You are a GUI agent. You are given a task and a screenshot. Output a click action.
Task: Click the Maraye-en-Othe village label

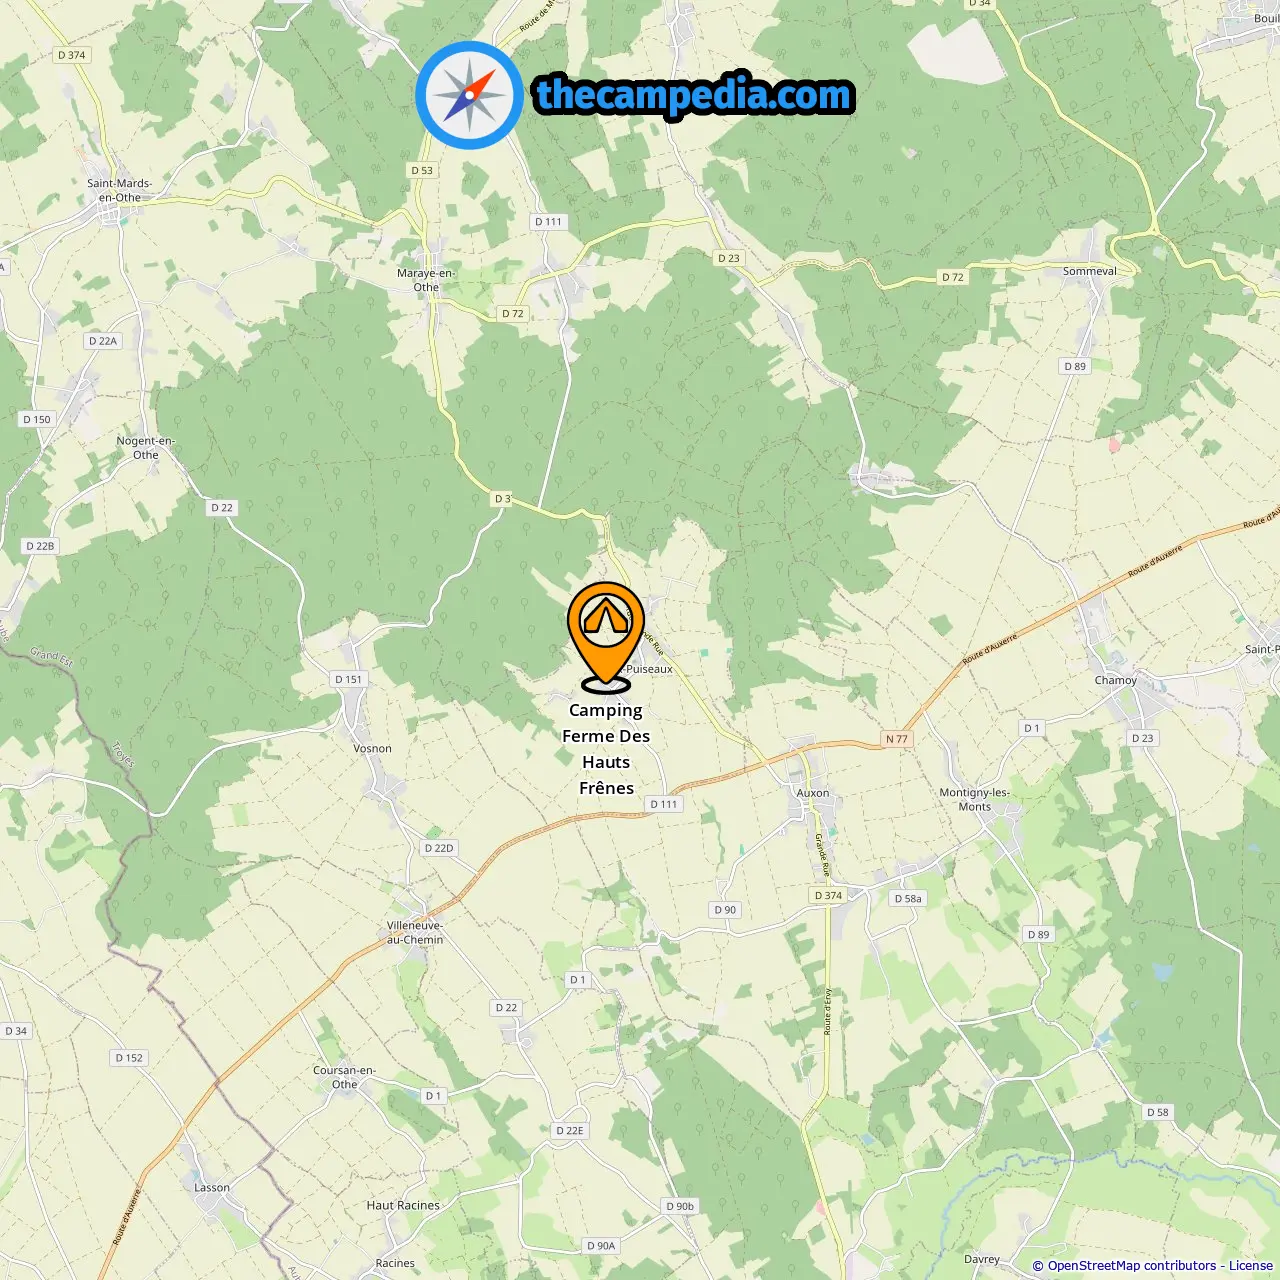(426, 280)
